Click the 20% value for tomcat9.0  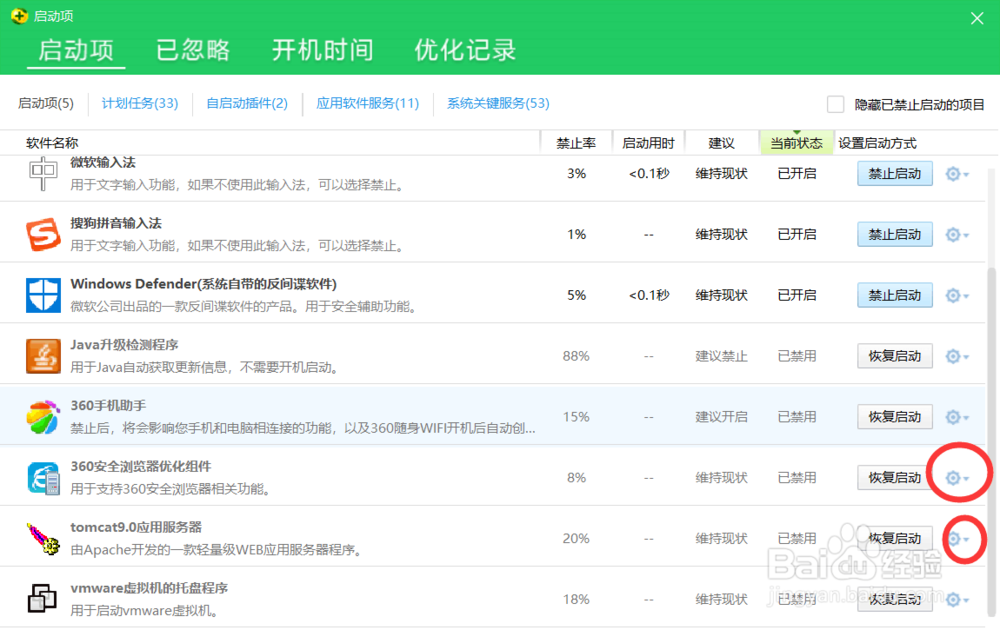coord(576,539)
